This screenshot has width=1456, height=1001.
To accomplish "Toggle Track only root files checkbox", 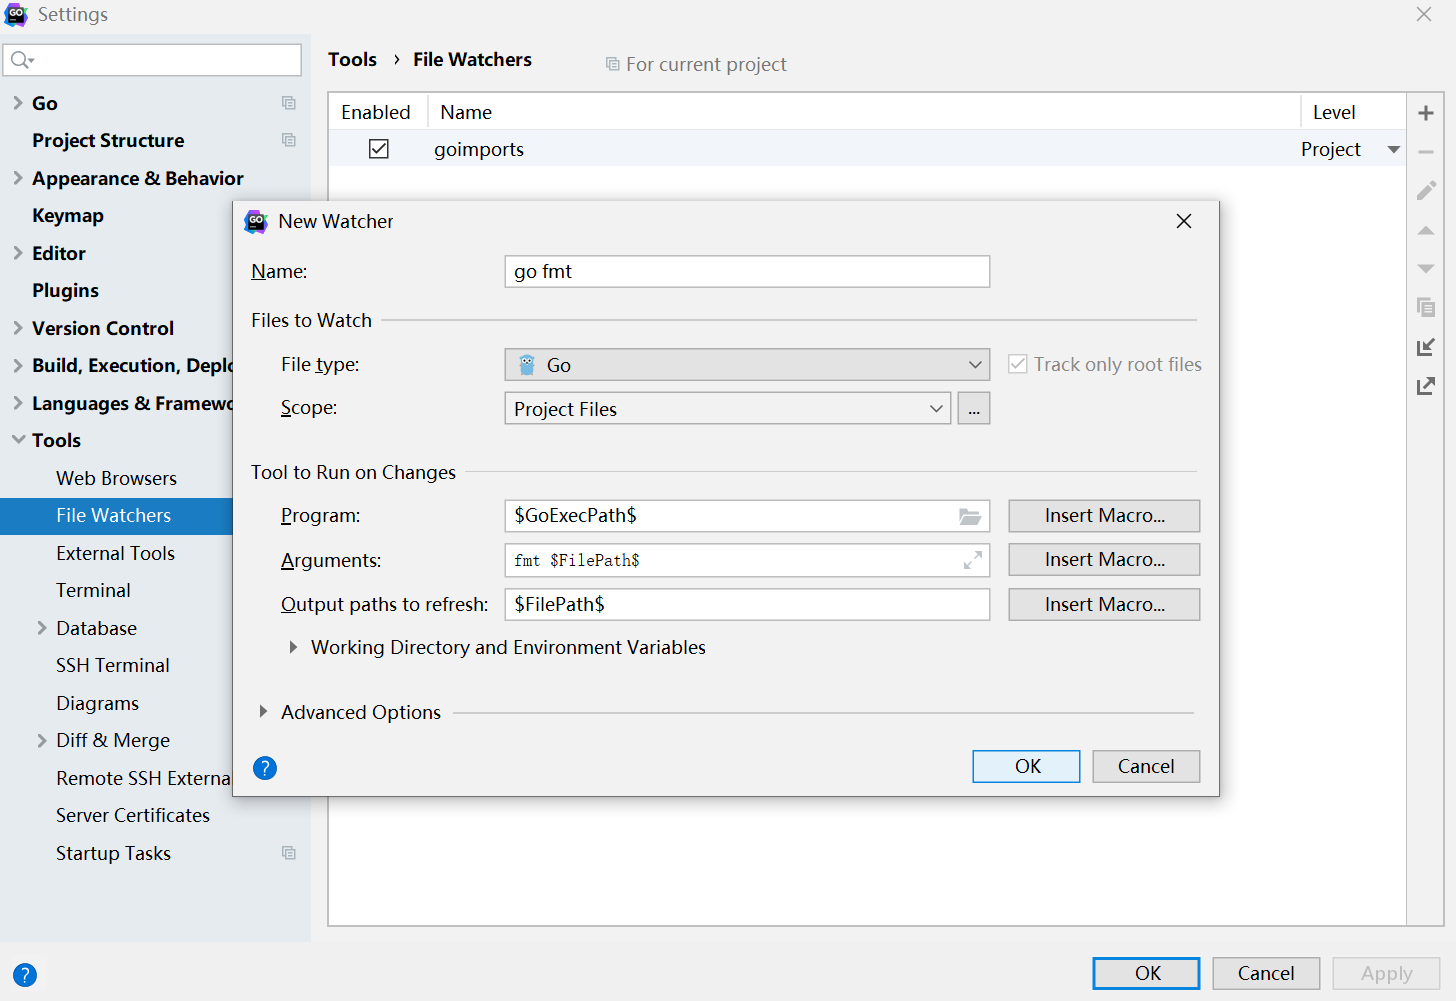I will [1018, 364].
